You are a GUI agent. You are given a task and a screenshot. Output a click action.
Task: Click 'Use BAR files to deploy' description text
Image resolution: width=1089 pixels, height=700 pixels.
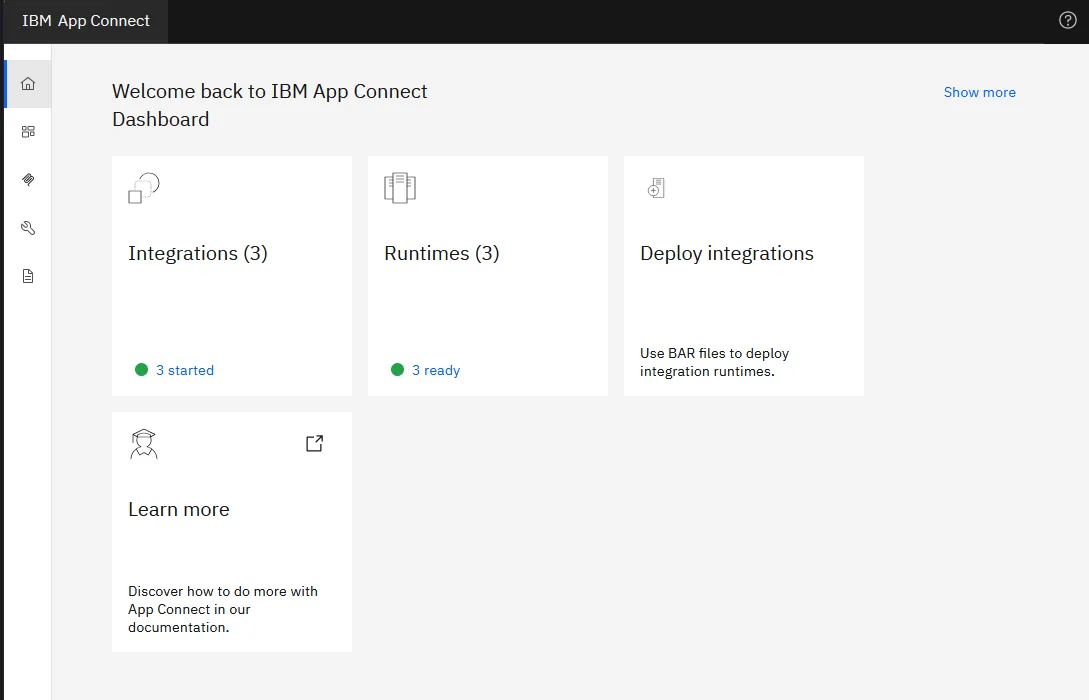pyautogui.click(x=715, y=362)
